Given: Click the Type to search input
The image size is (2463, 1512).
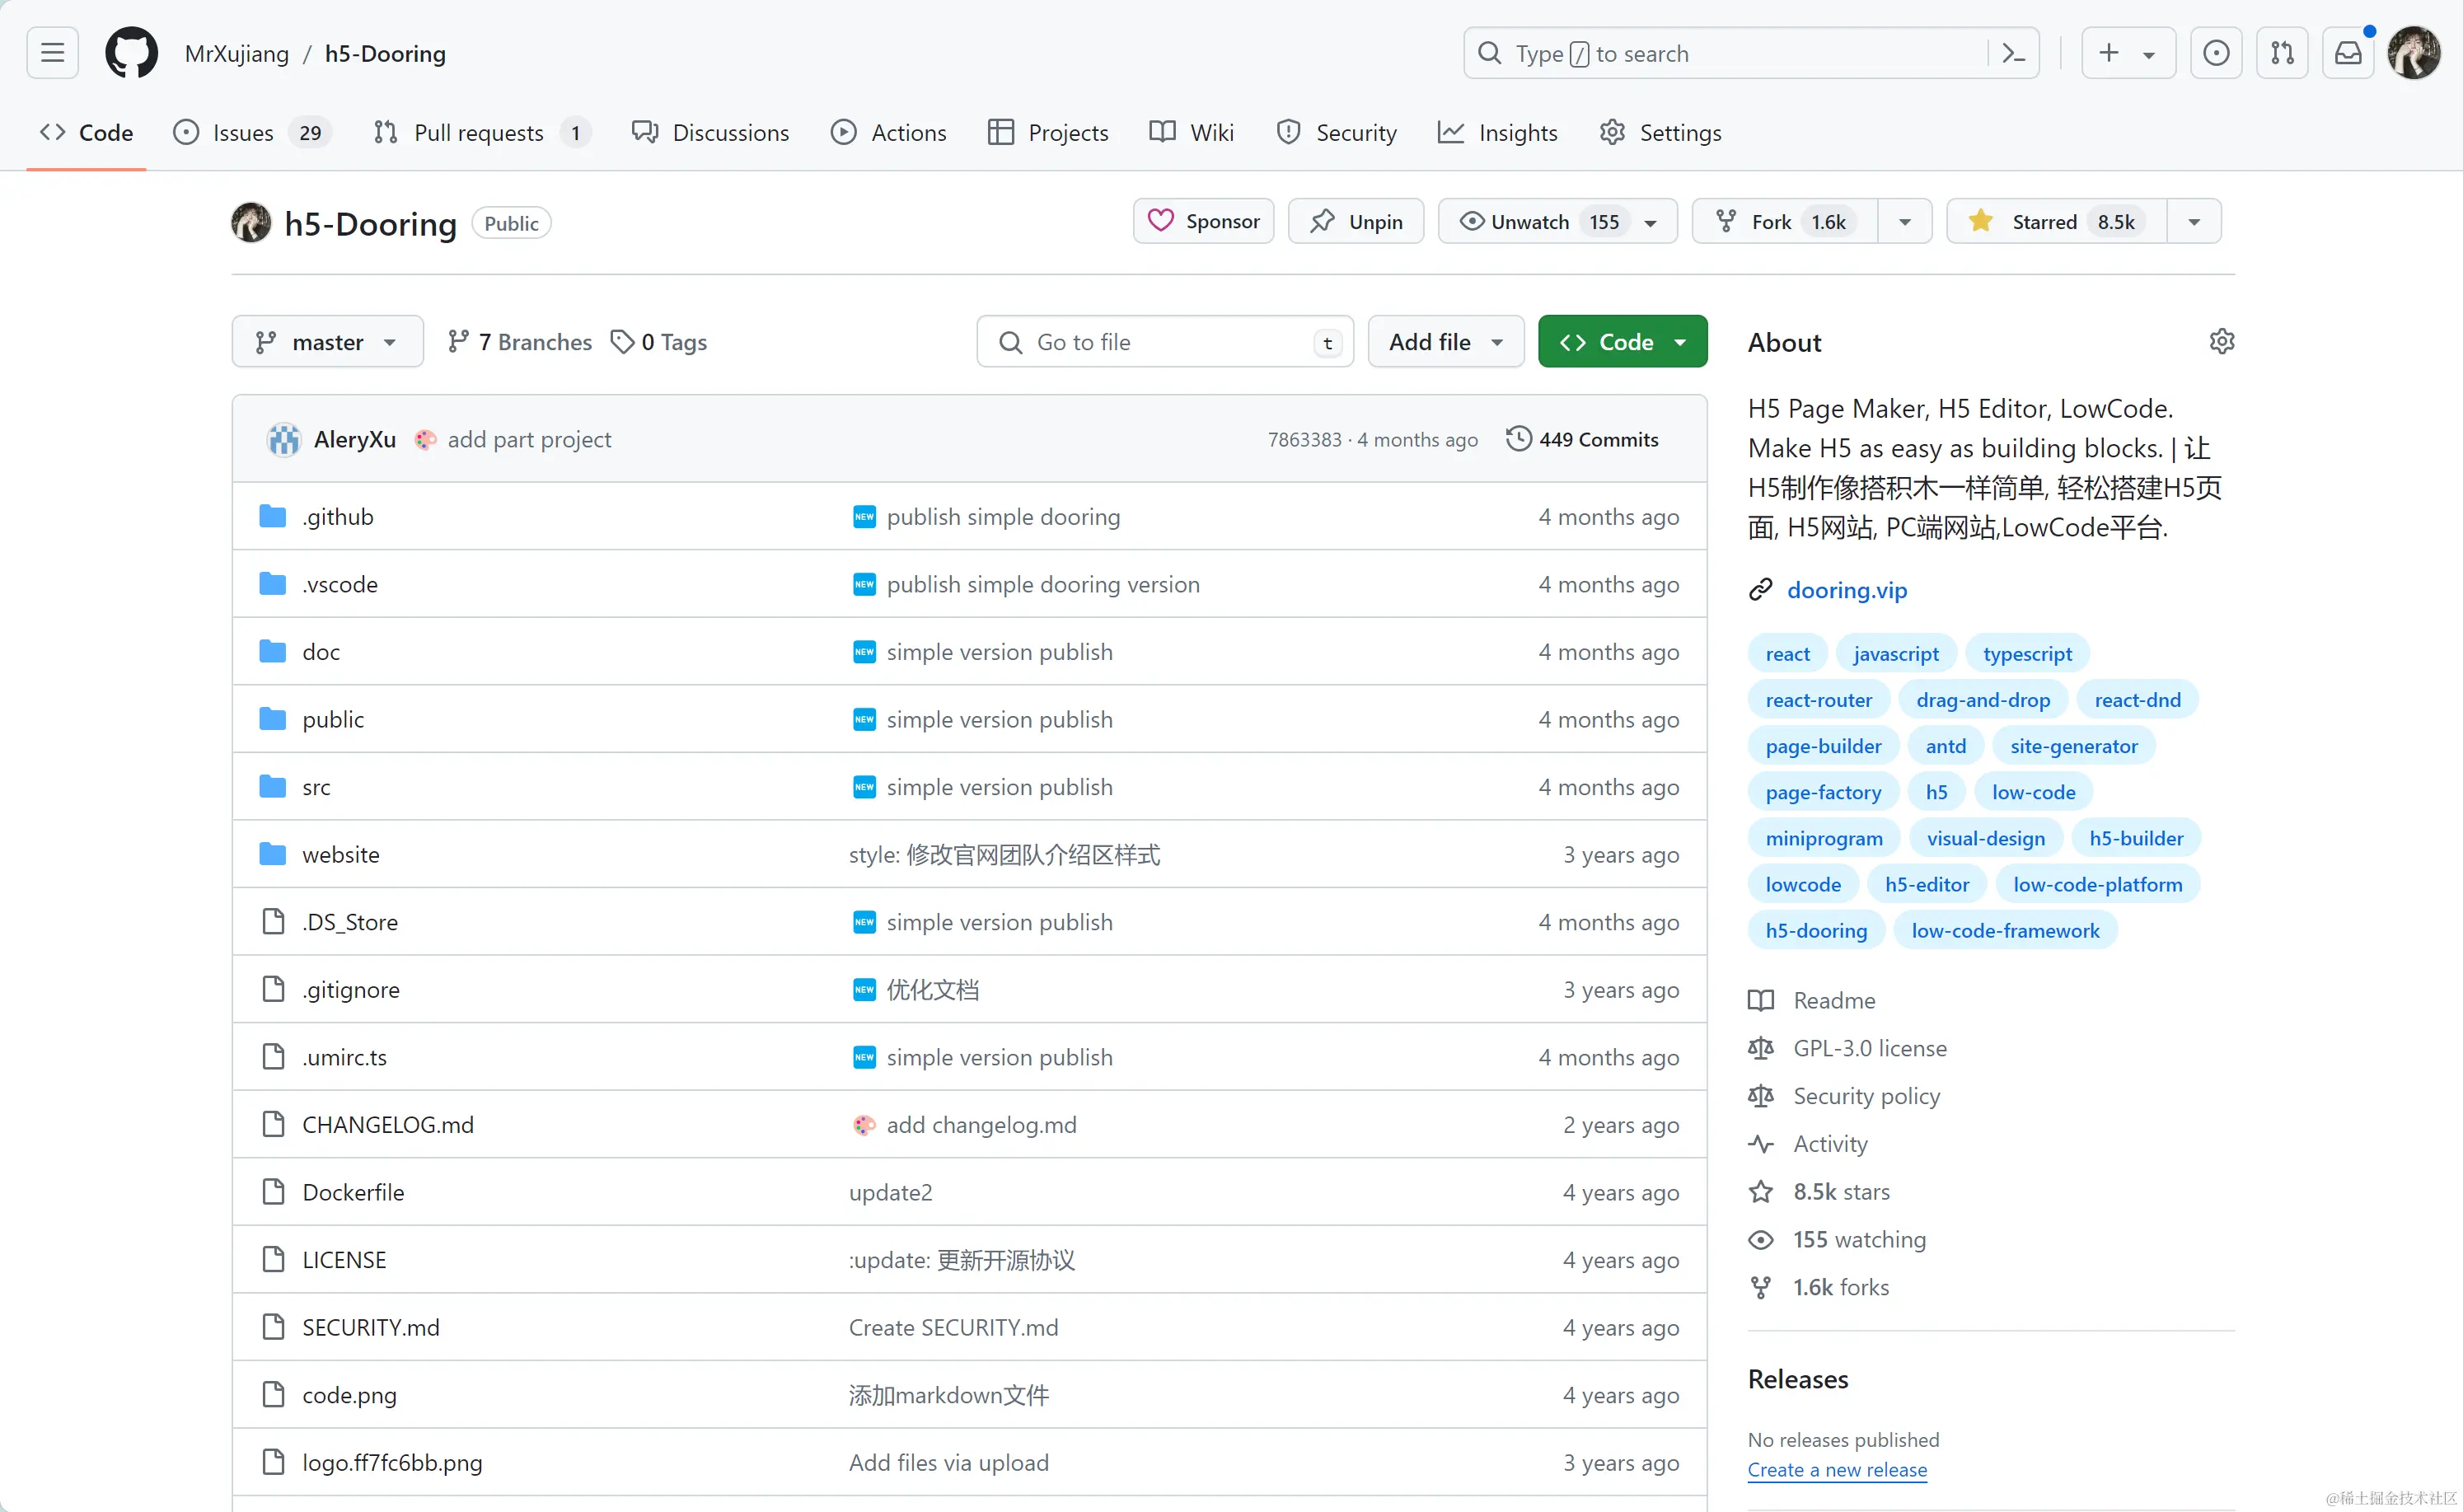Looking at the screenshot, I should click(1751, 53).
